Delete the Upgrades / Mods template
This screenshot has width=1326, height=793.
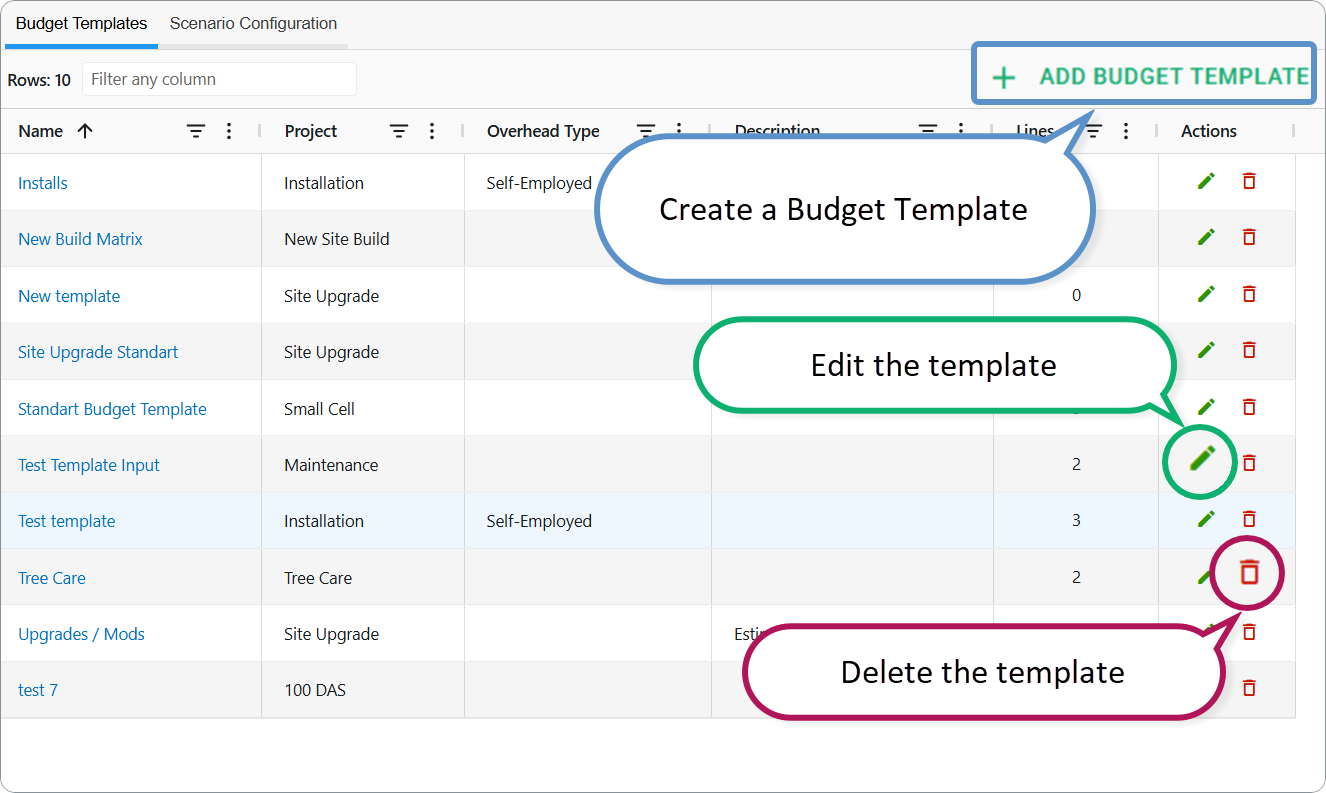1249,632
